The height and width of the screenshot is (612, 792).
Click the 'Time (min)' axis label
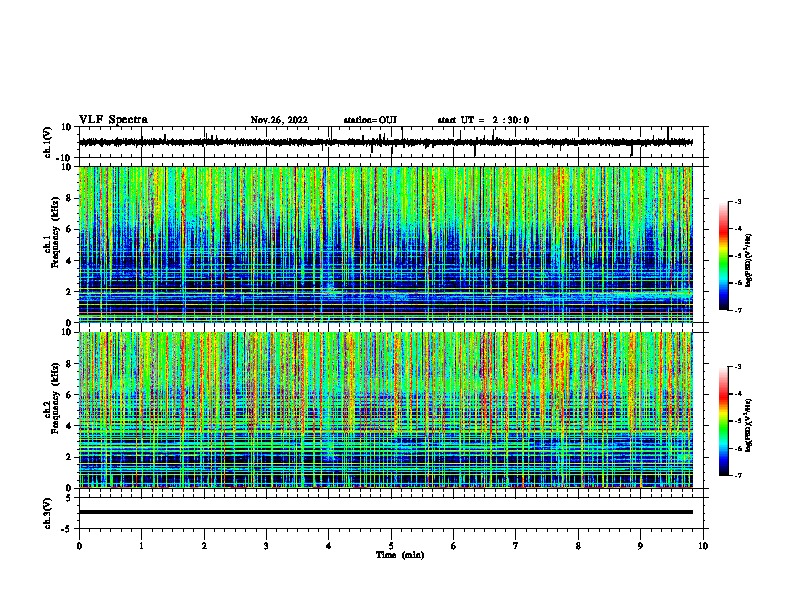coord(400,555)
